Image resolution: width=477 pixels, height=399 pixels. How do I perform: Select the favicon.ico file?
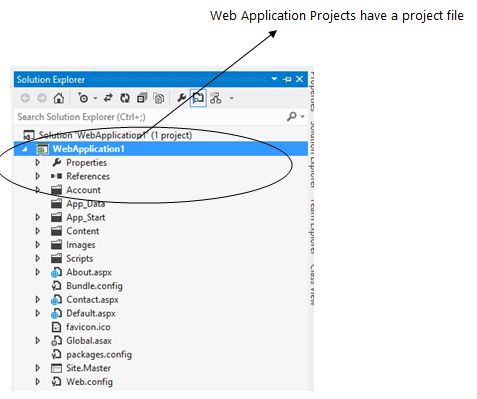pyautogui.click(x=88, y=327)
